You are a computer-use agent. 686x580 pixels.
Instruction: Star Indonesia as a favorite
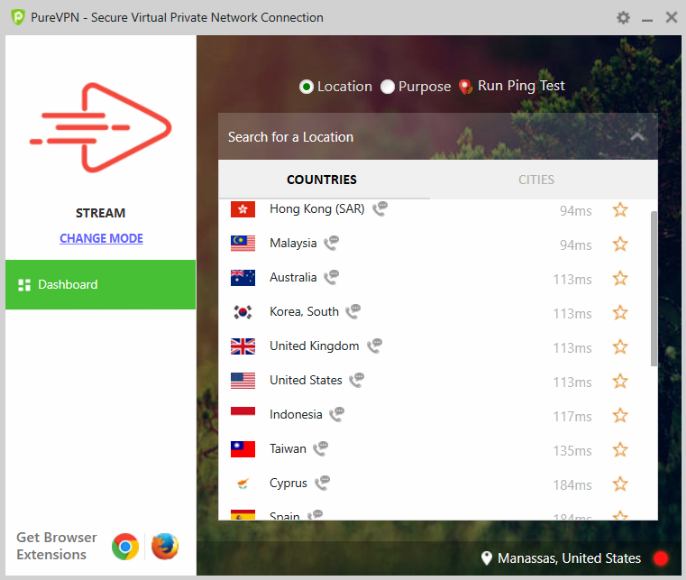point(620,416)
